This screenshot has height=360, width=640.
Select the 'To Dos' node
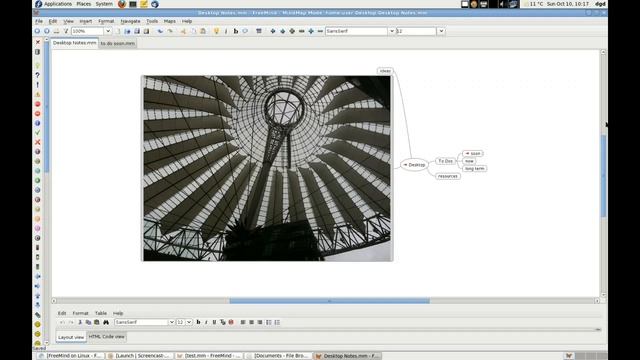point(445,161)
